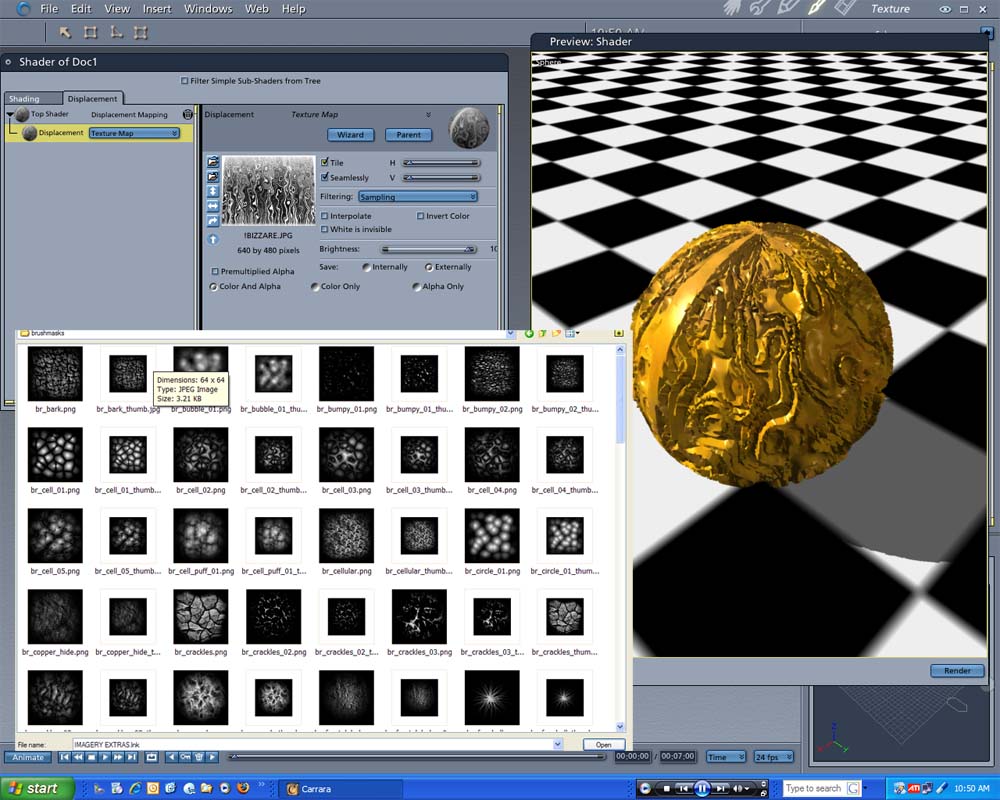Screen dimensions: 1000x800
Task: Click the top folder icon to load texture
Action: (213, 161)
